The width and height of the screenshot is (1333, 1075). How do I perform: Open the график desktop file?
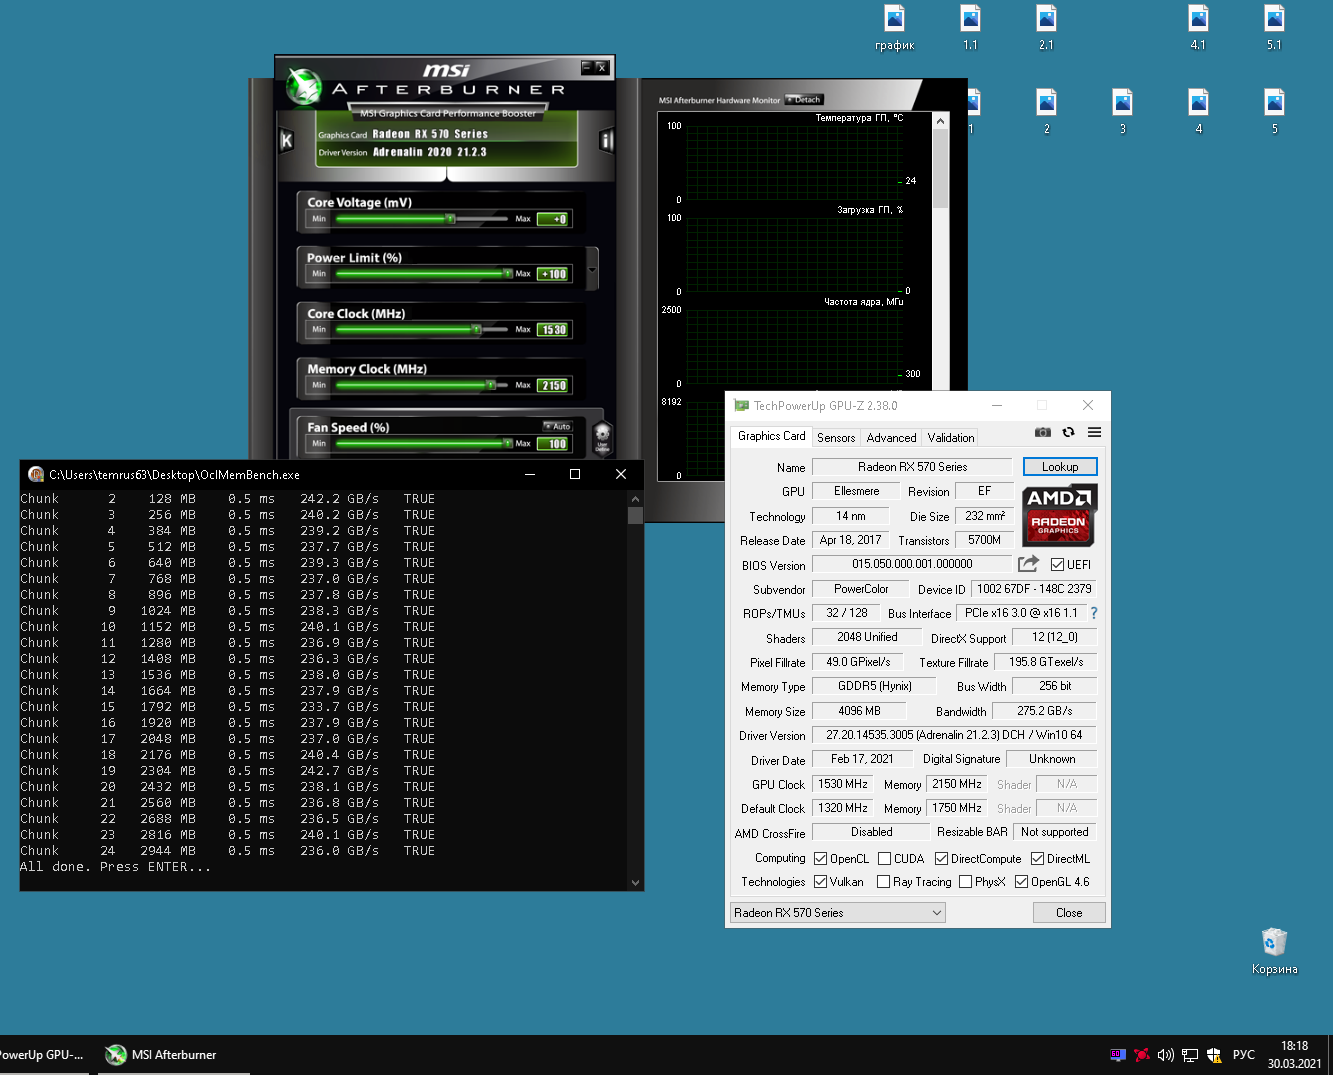[895, 28]
